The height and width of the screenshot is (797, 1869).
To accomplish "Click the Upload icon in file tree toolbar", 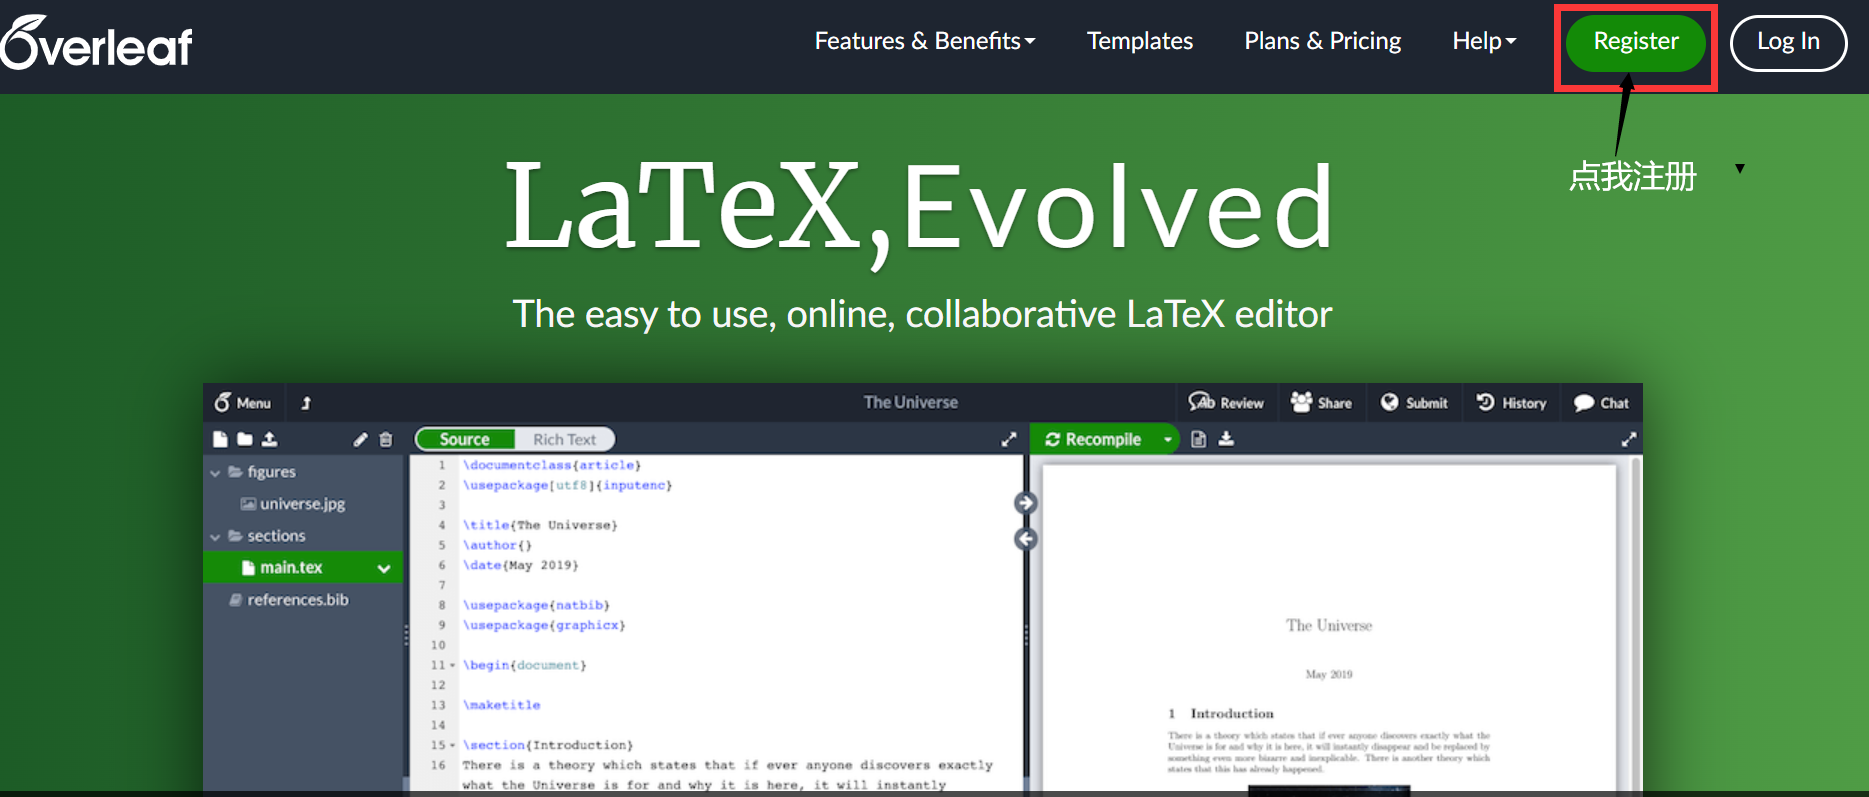I will coord(269,439).
